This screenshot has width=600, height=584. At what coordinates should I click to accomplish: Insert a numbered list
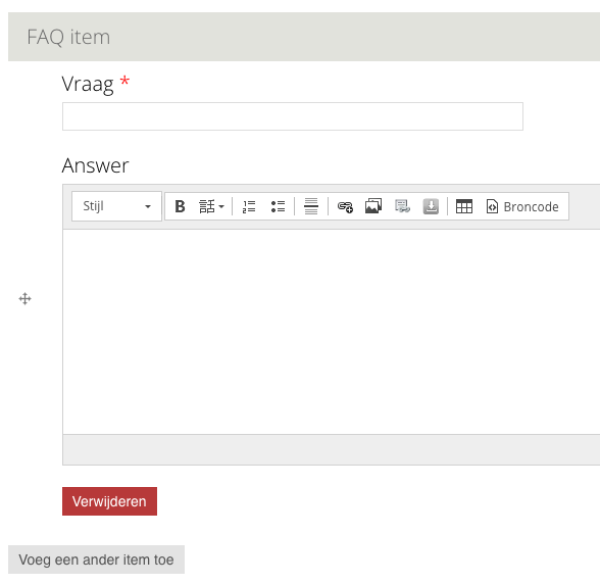[249, 207]
